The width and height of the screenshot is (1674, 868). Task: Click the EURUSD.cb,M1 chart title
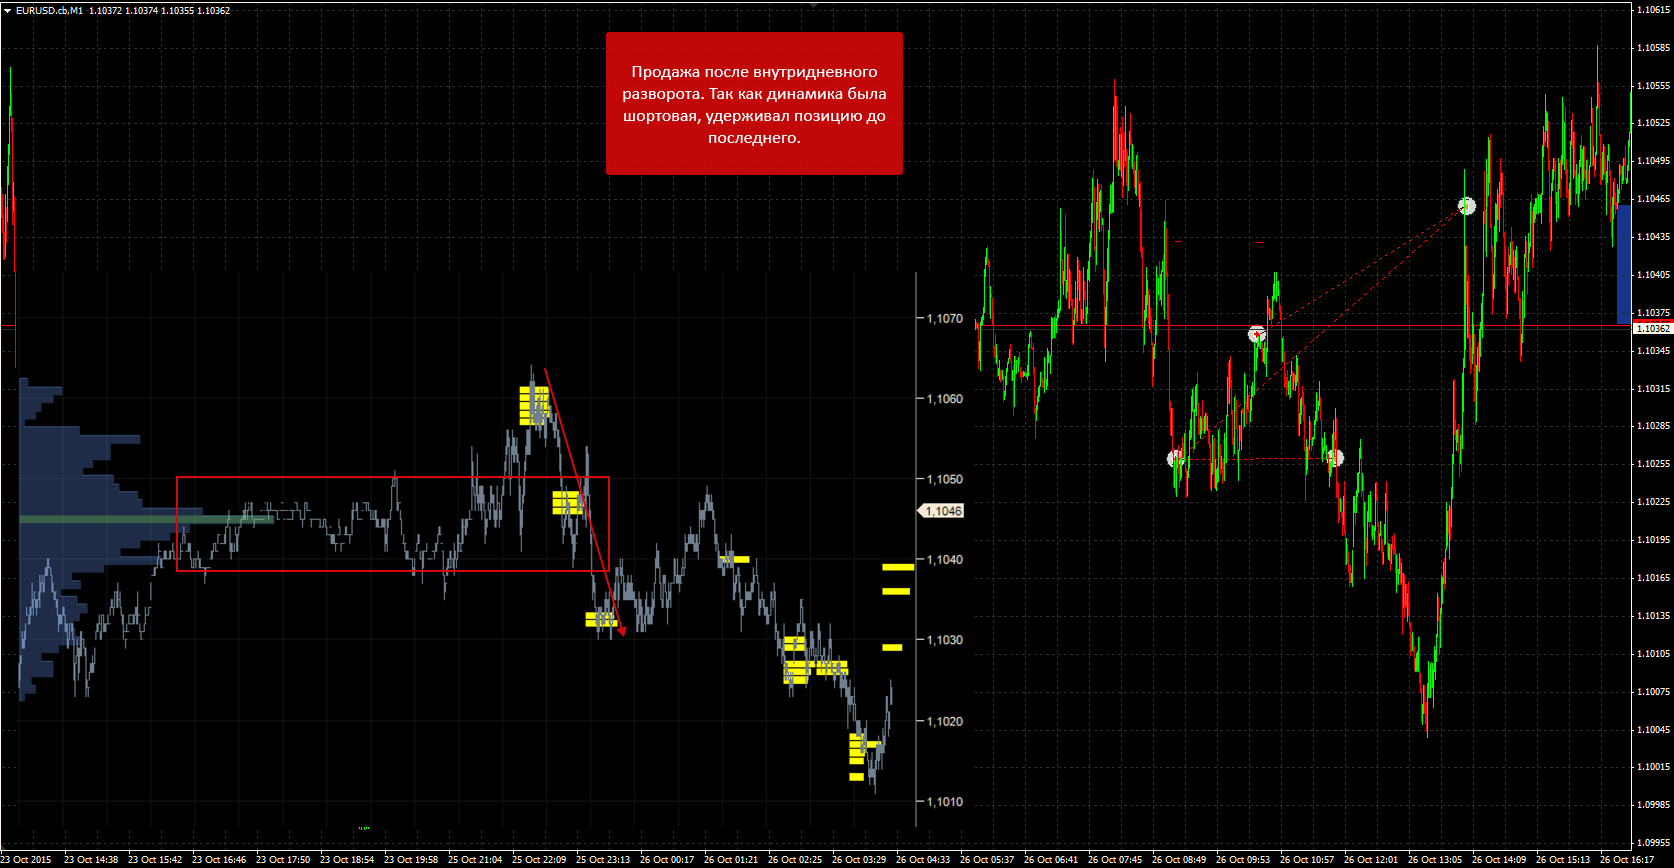click(x=50, y=10)
